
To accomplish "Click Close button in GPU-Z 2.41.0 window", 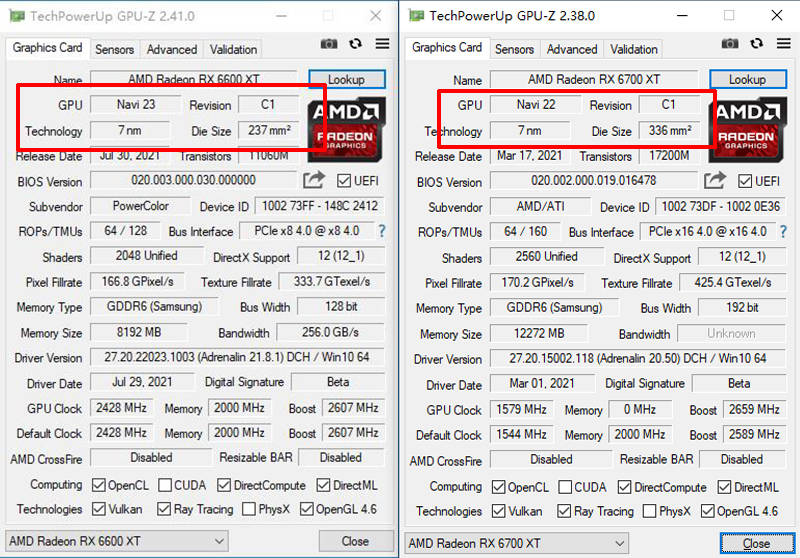I will (x=356, y=541).
